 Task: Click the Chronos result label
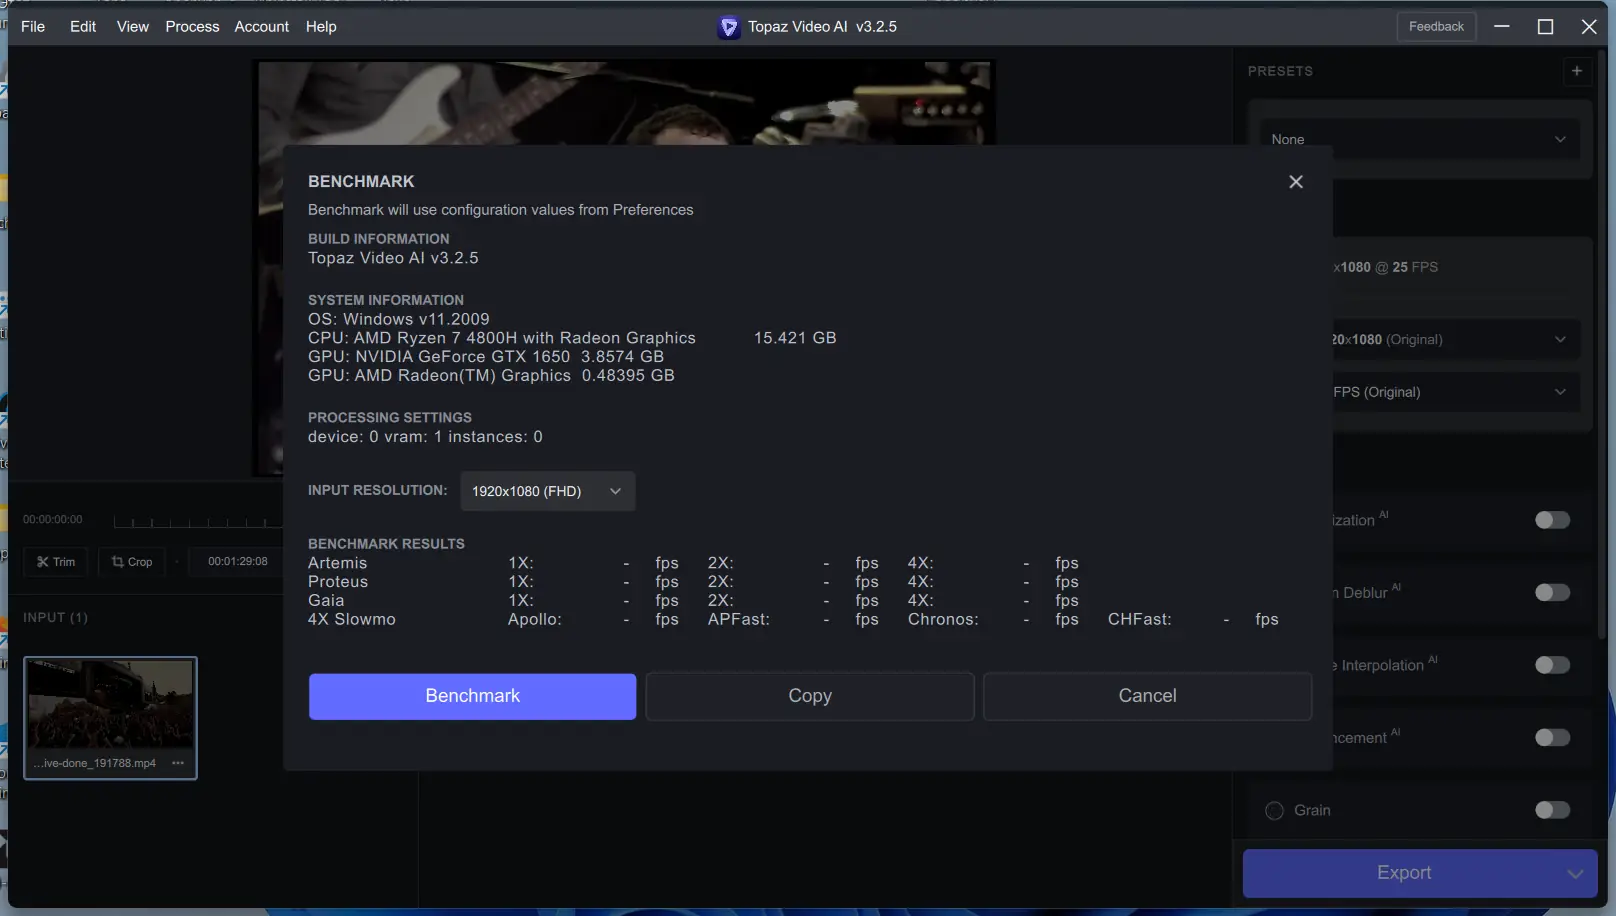pos(943,620)
